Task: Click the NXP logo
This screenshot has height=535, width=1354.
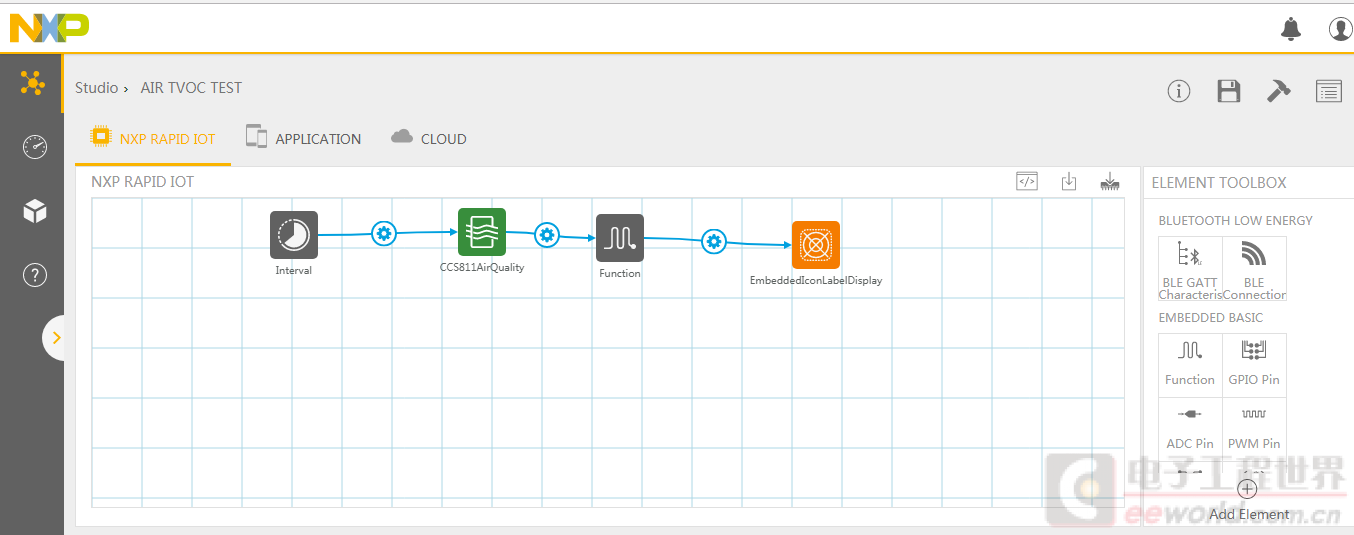Action: (49, 28)
